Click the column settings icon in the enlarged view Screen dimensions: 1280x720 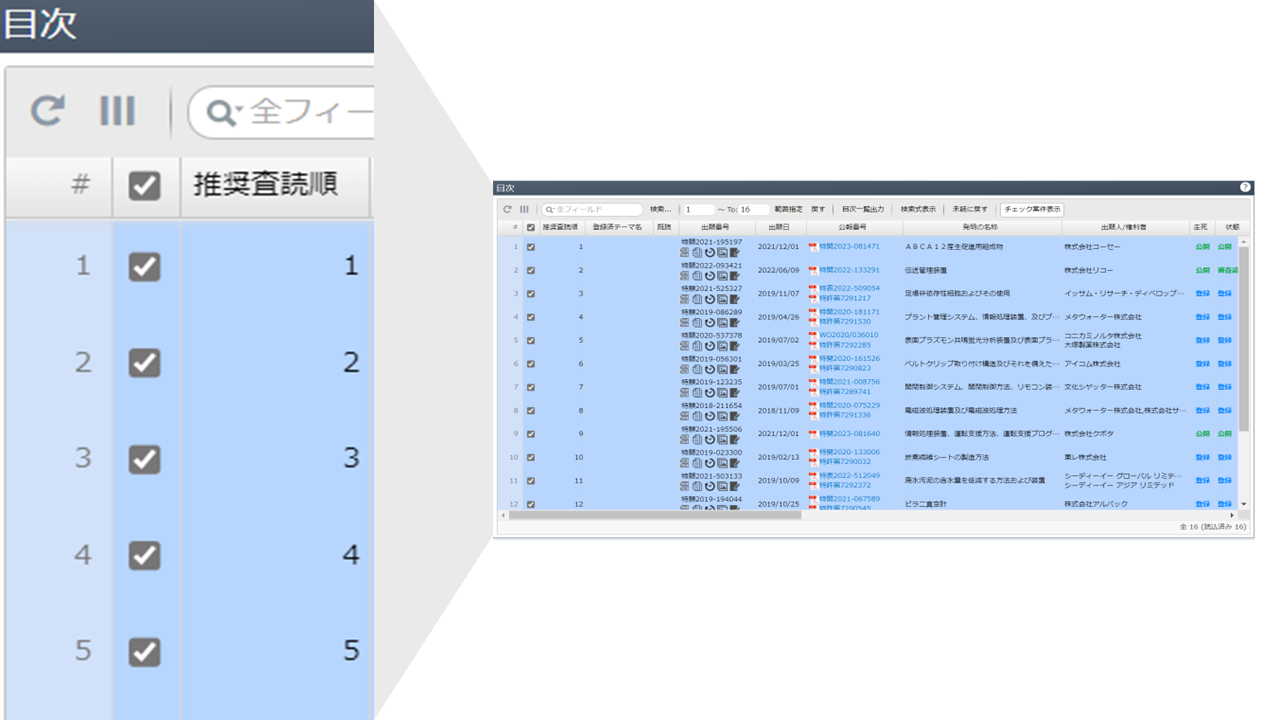pyautogui.click(x=117, y=111)
